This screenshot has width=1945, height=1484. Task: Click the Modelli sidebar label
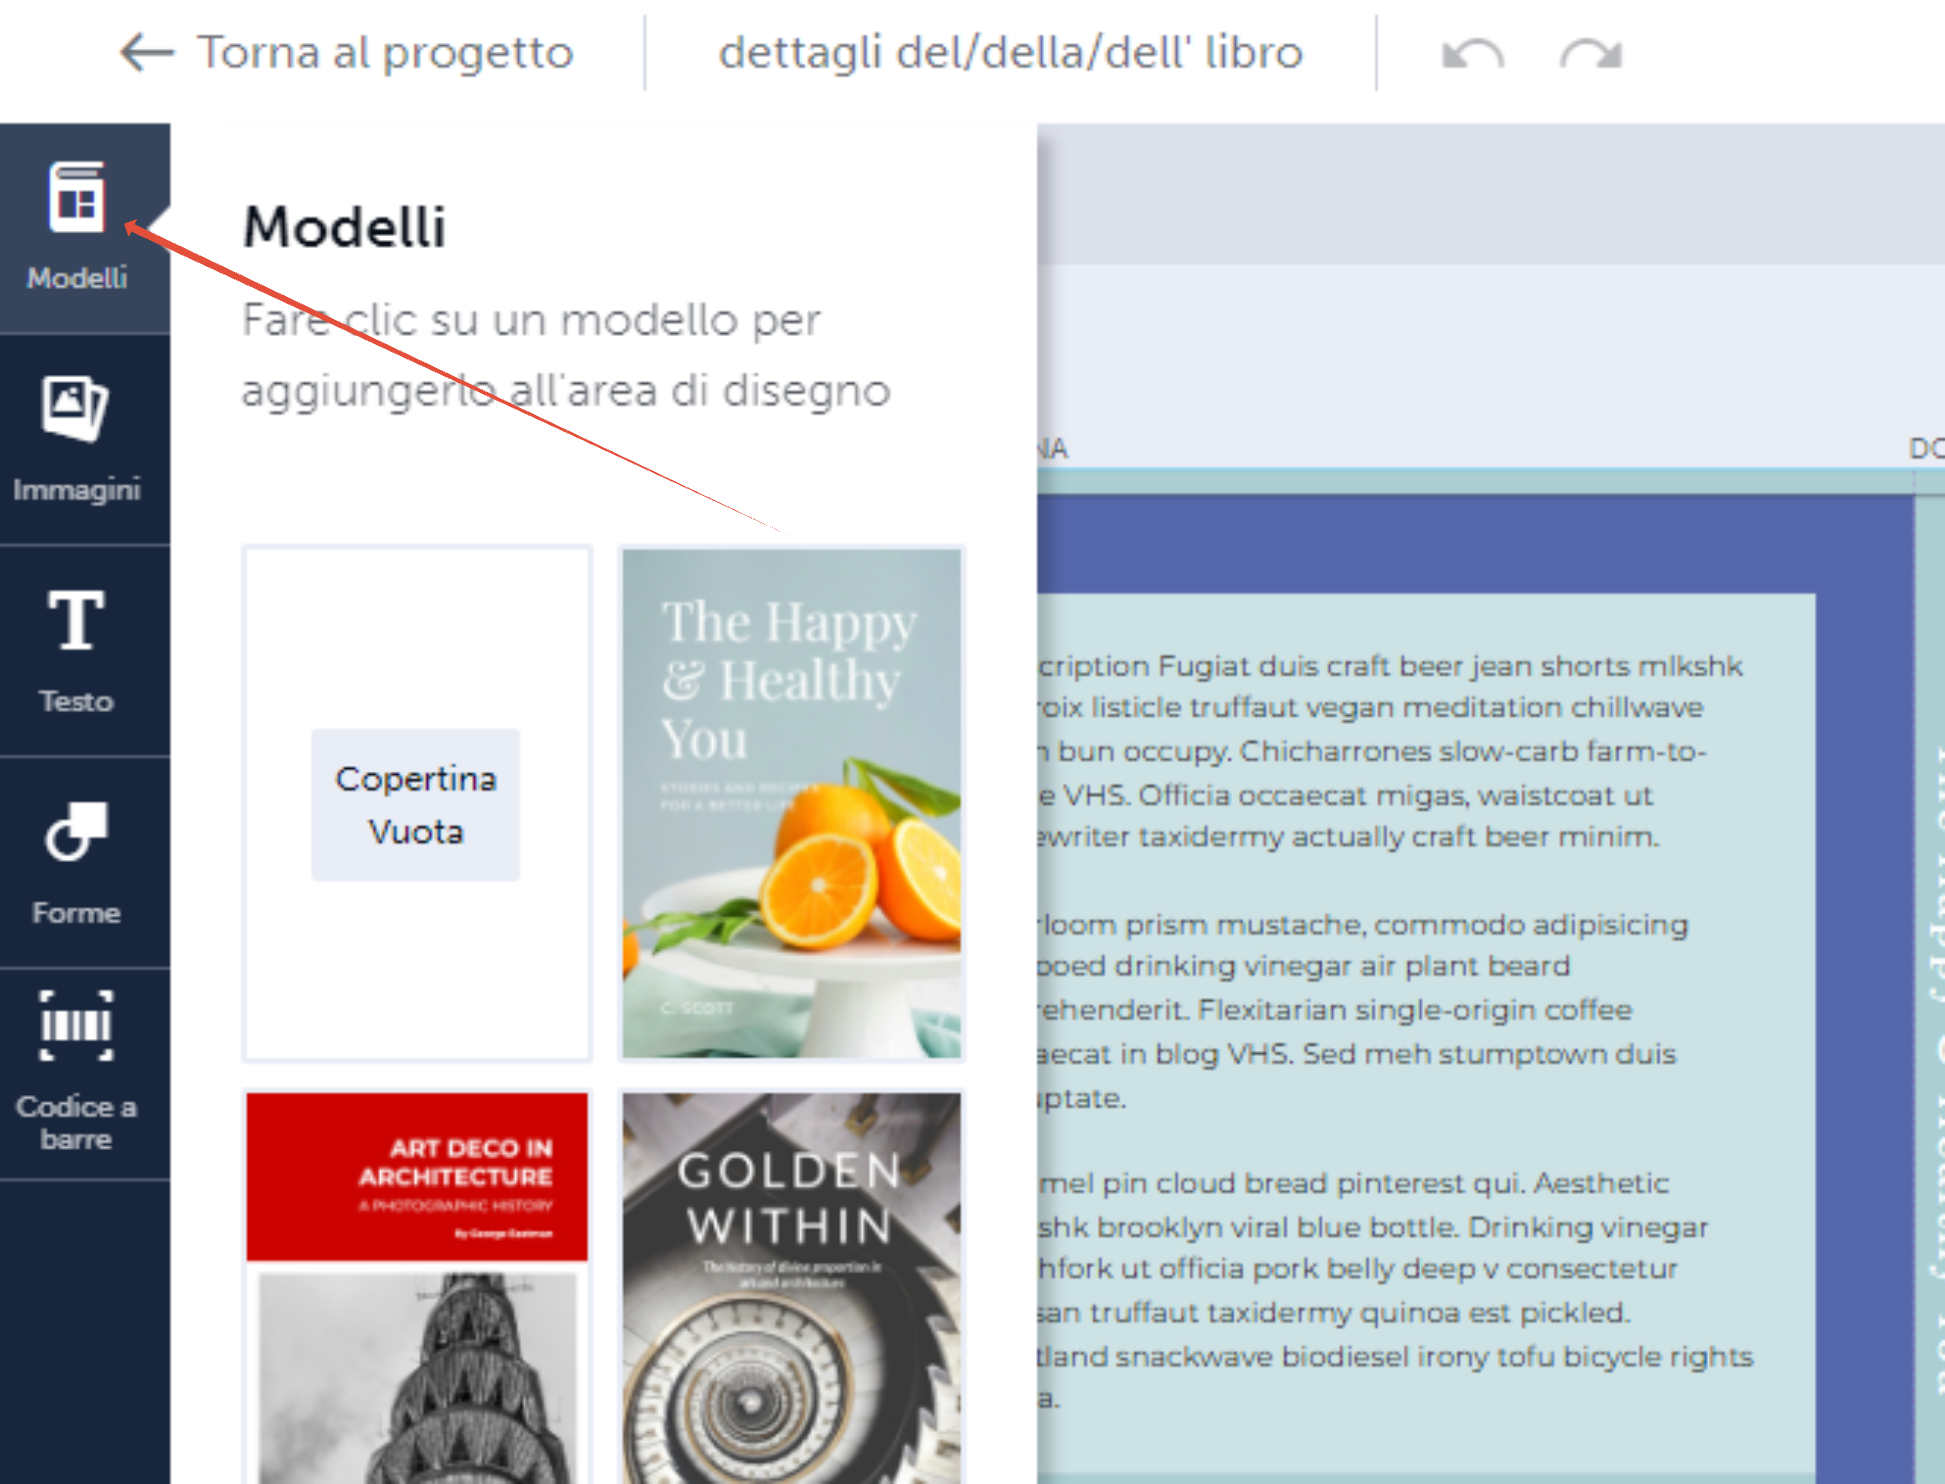click(76, 278)
